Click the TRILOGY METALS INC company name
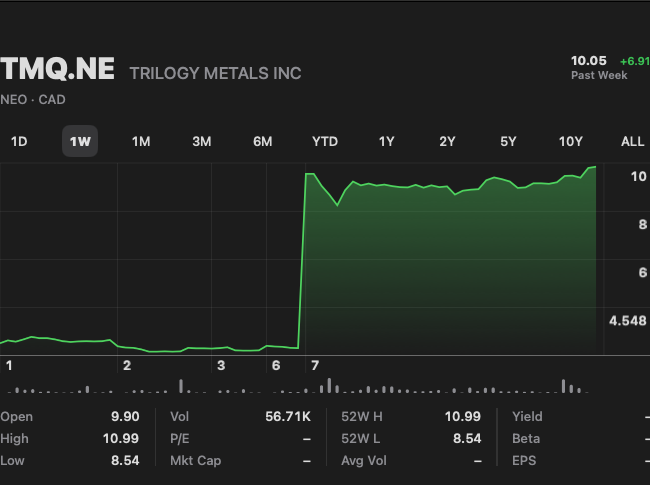The width and height of the screenshot is (650, 485). [x=215, y=73]
